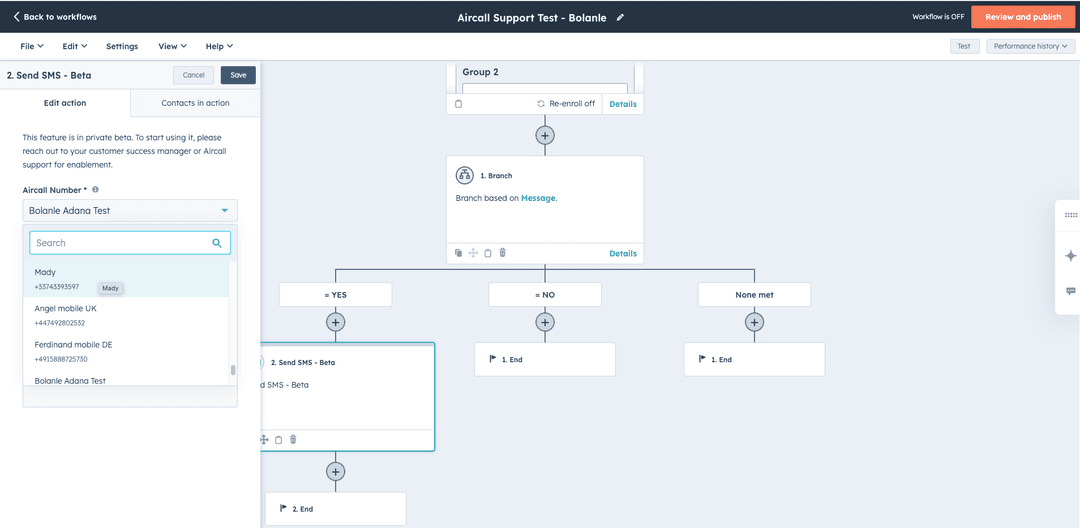Toggle the Re-enroll off setting
This screenshot has height=528, width=1080.
point(565,104)
